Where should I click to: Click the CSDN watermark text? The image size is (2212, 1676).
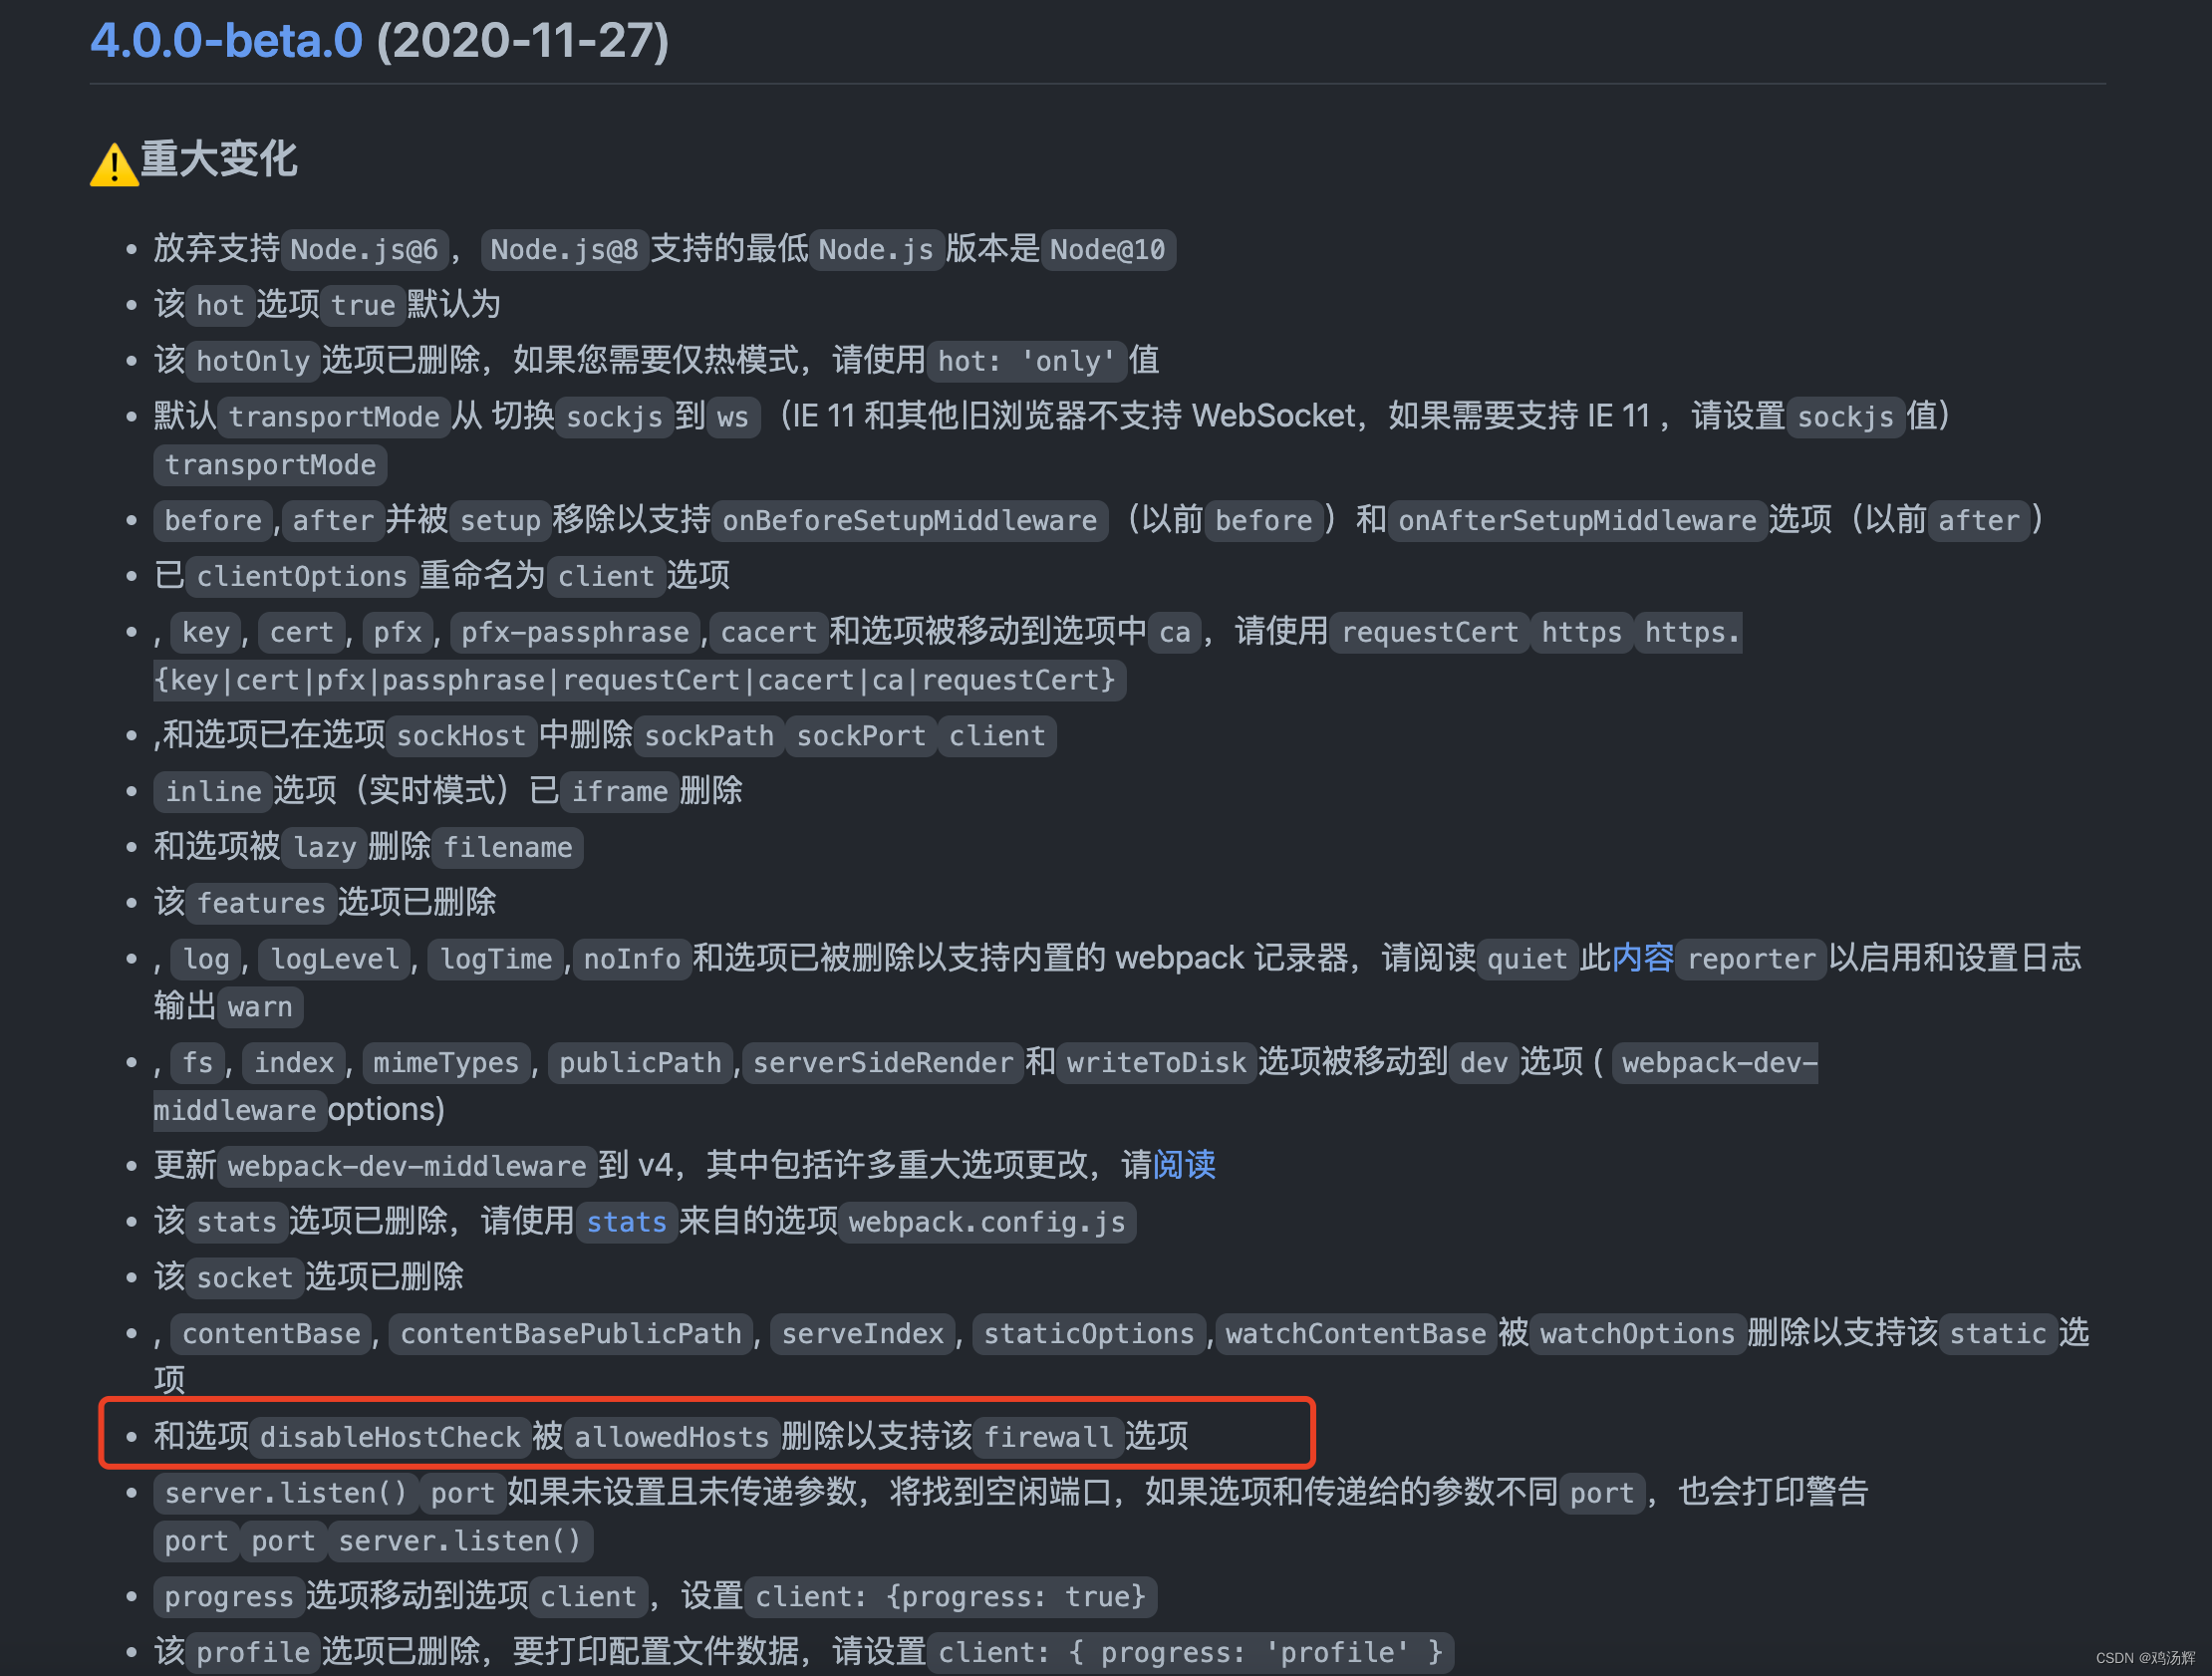coord(2145,1657)
